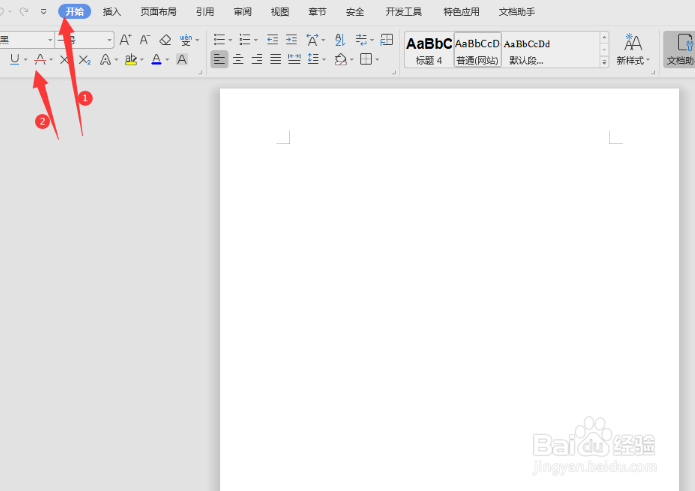Apply the 标题 4 heading style
Viewport: 695px width, 491px height.
pyautogui.click(x=429, y=50)
